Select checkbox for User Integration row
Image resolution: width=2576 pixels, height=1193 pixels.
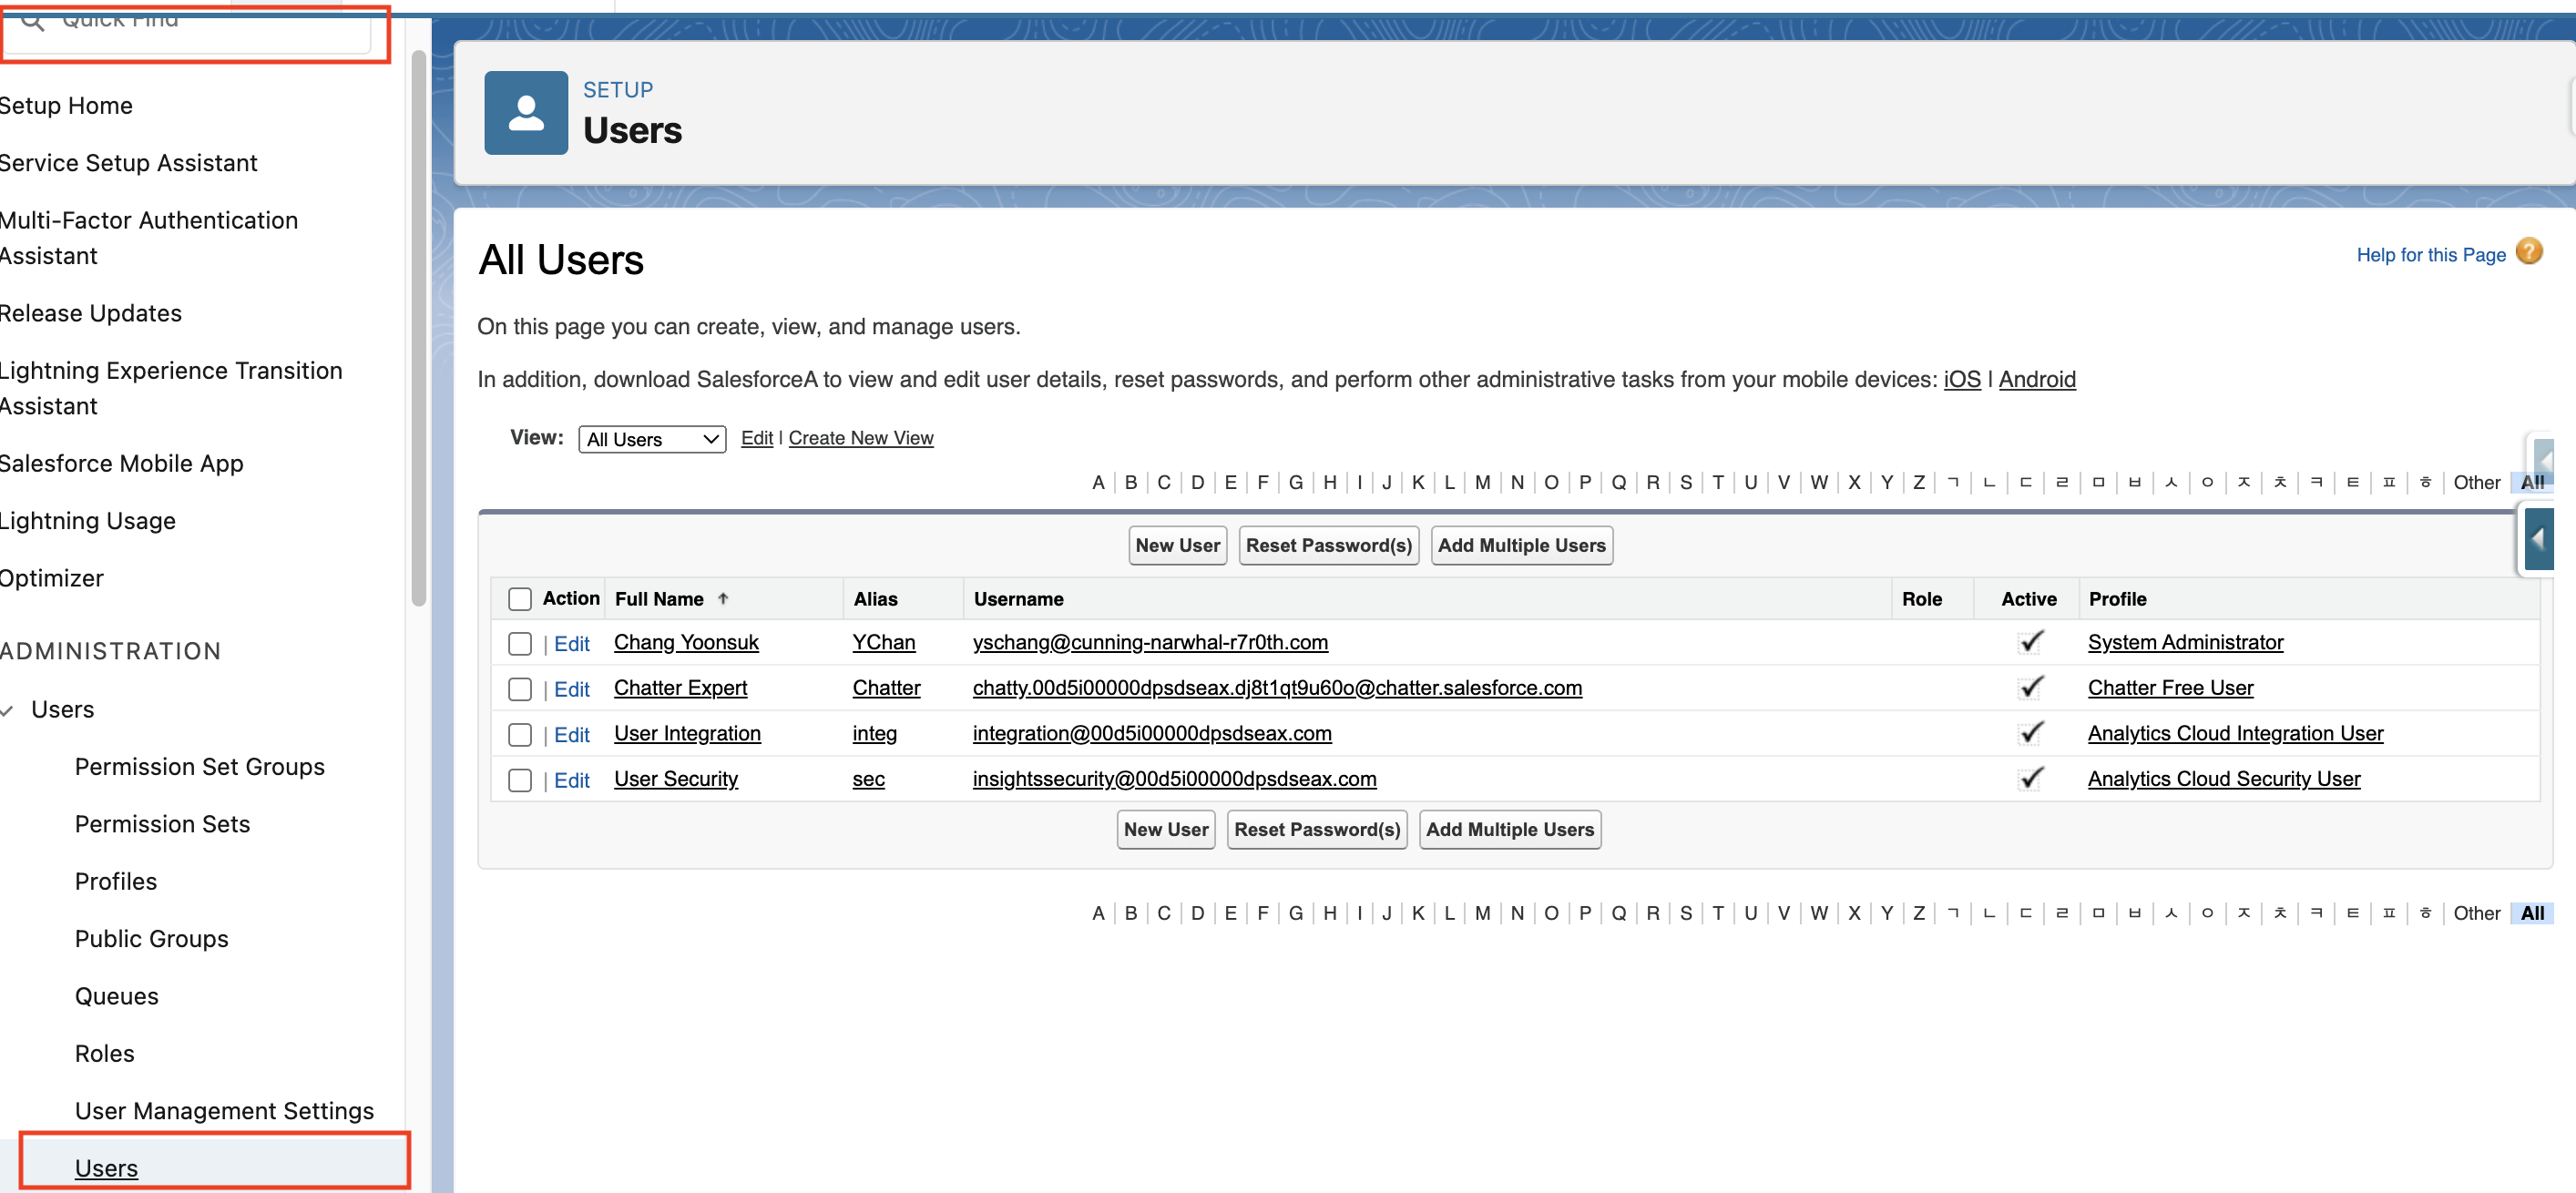519,735
